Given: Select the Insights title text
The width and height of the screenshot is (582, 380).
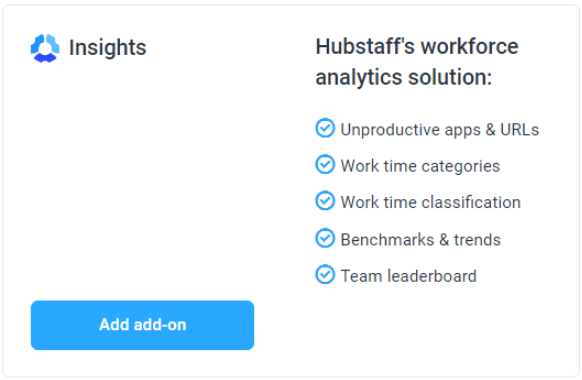Looking at the screenshot, I should click(108, 48).
